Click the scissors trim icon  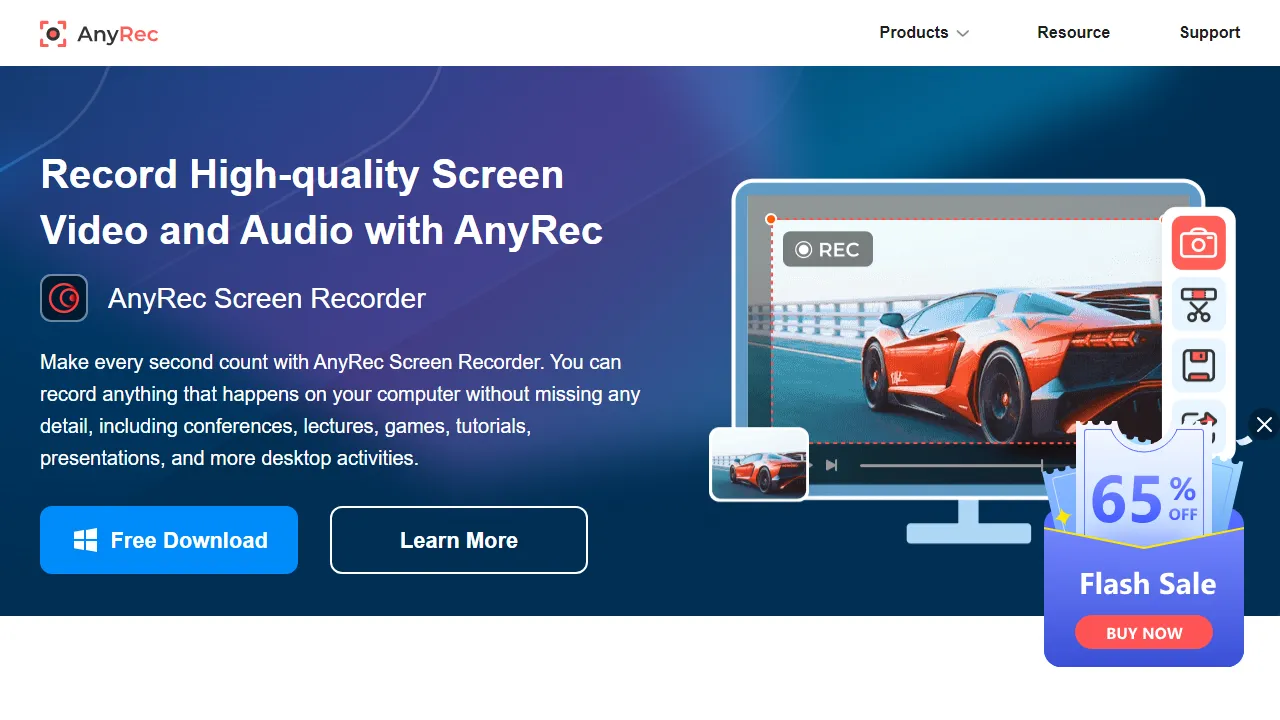(x=1198, y=305)
